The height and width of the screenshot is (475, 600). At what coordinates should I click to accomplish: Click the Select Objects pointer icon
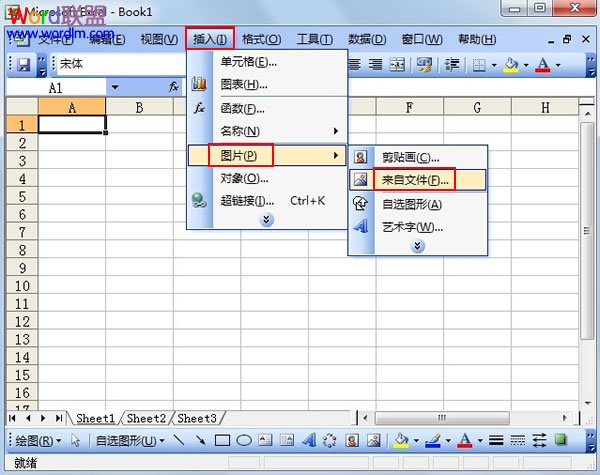click(x=75, y=441)
